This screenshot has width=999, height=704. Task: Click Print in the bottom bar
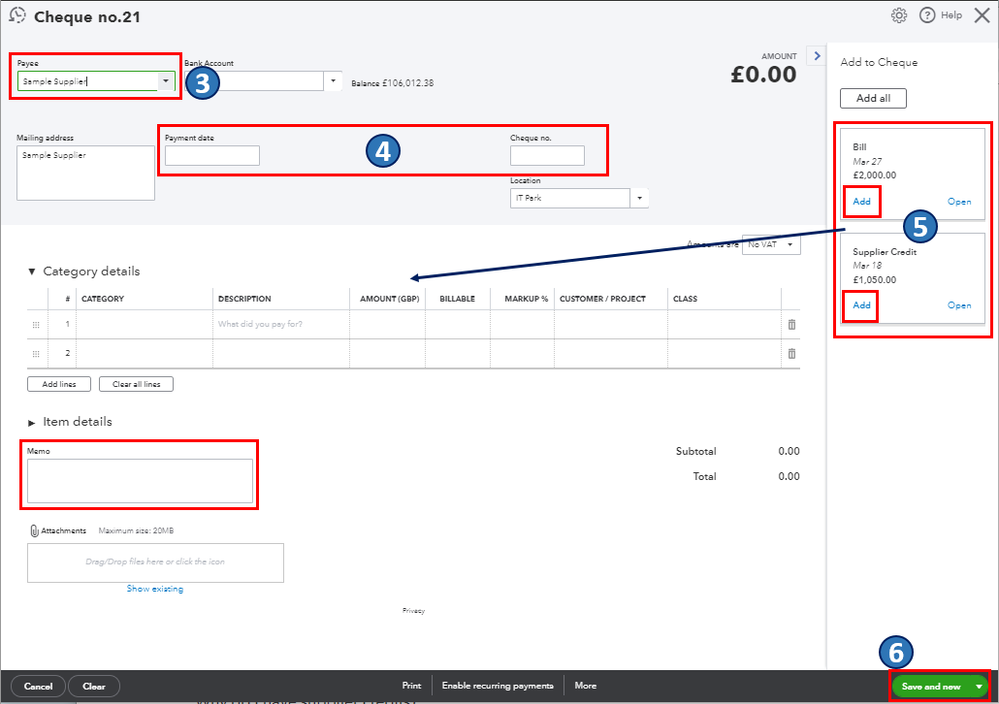pos(412,686)
